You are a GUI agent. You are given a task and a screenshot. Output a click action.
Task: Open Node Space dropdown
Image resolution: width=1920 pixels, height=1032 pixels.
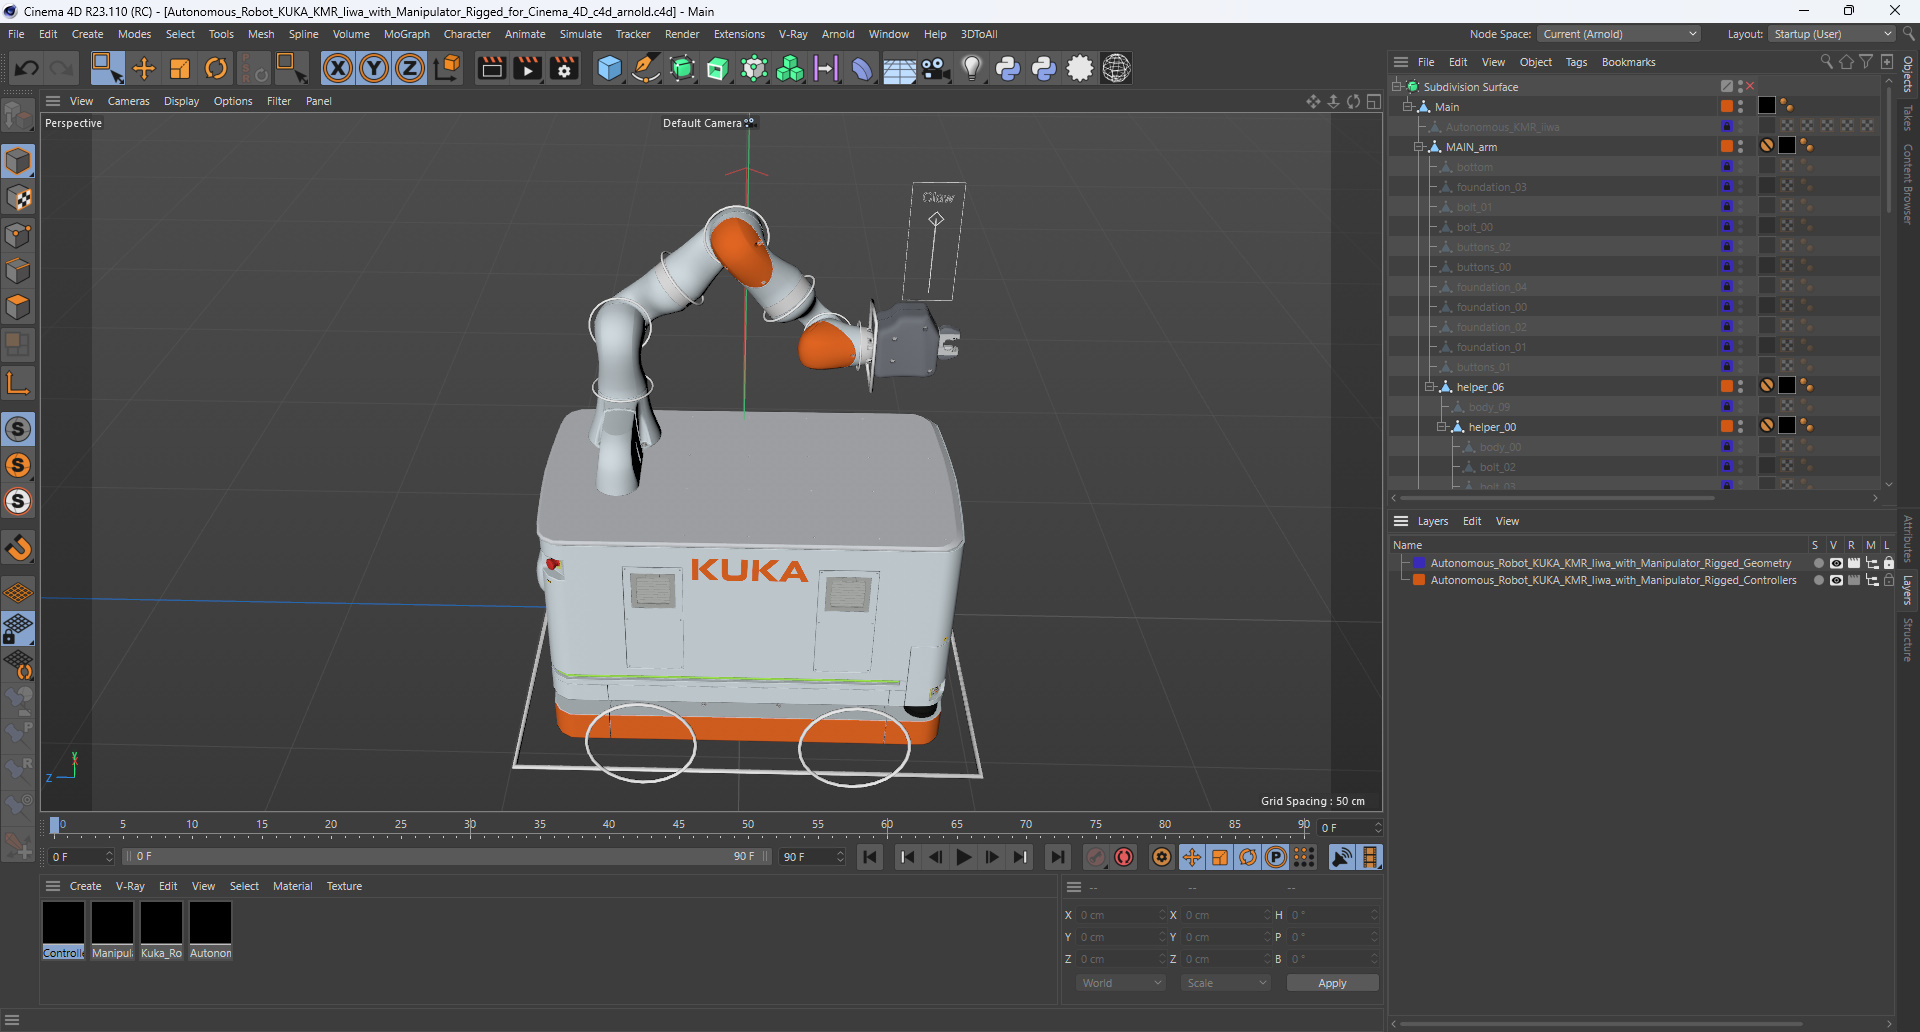point(1619,34)
